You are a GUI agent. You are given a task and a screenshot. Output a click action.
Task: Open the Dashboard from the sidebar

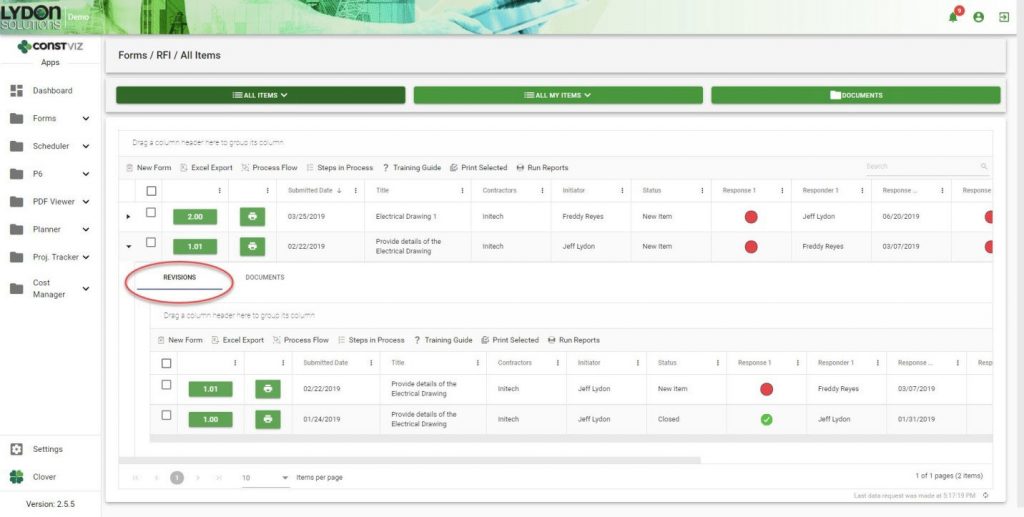point(52,91)
